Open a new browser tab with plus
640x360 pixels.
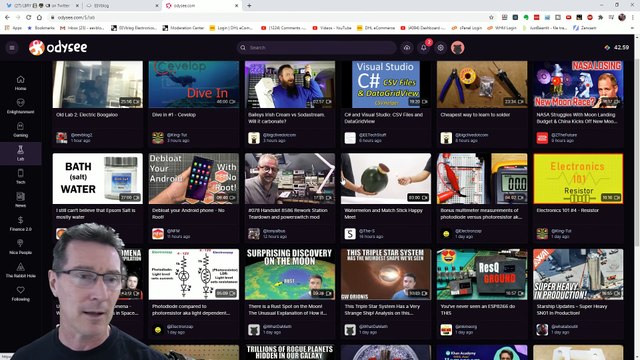(249, 5)
